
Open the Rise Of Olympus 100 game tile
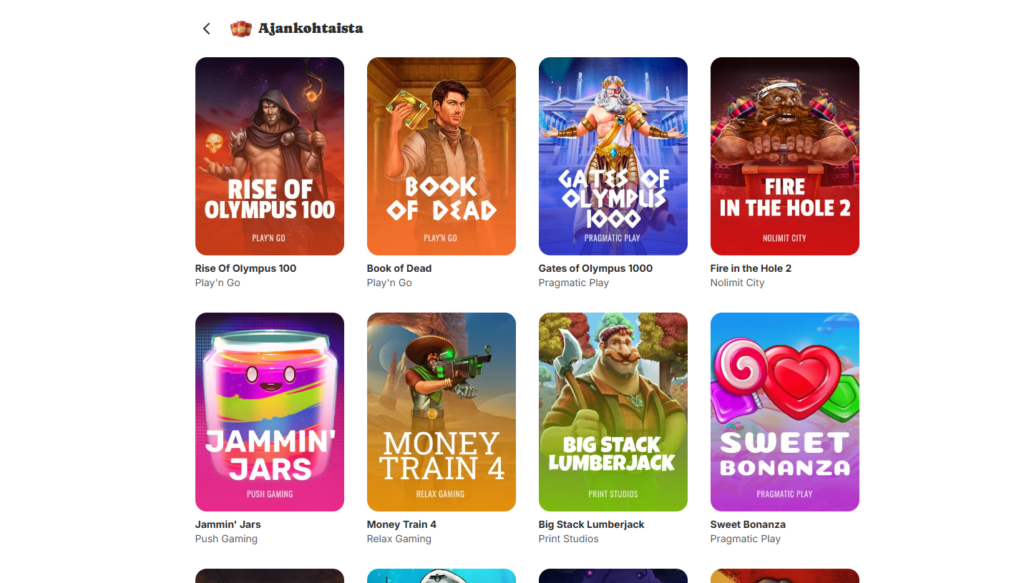click(x=270, y=156)
